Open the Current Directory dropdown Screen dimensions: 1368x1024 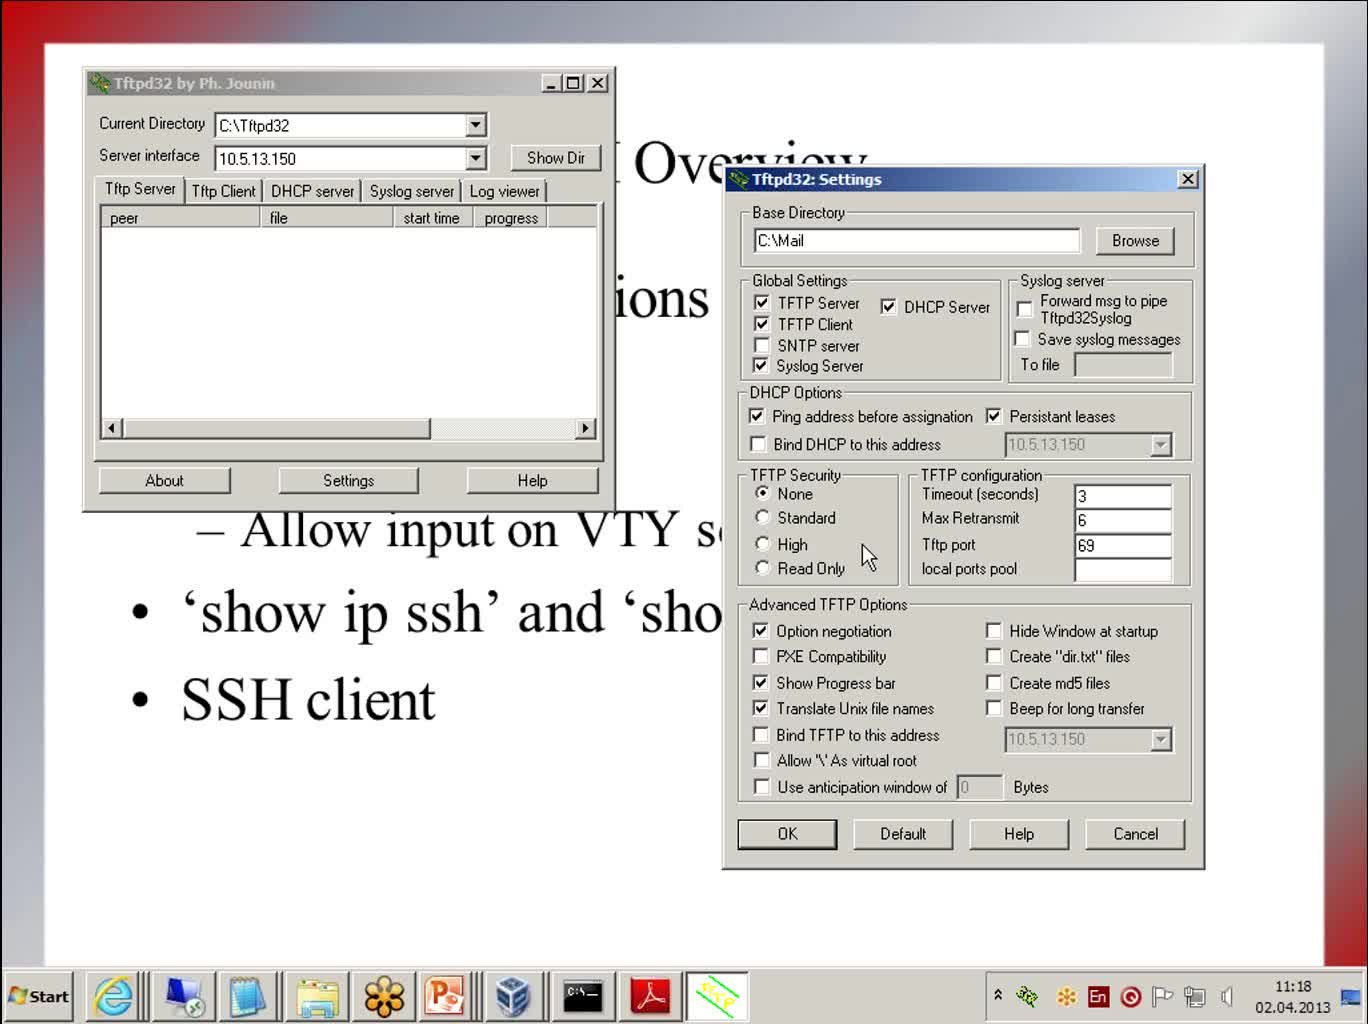(x=476, y=125)
